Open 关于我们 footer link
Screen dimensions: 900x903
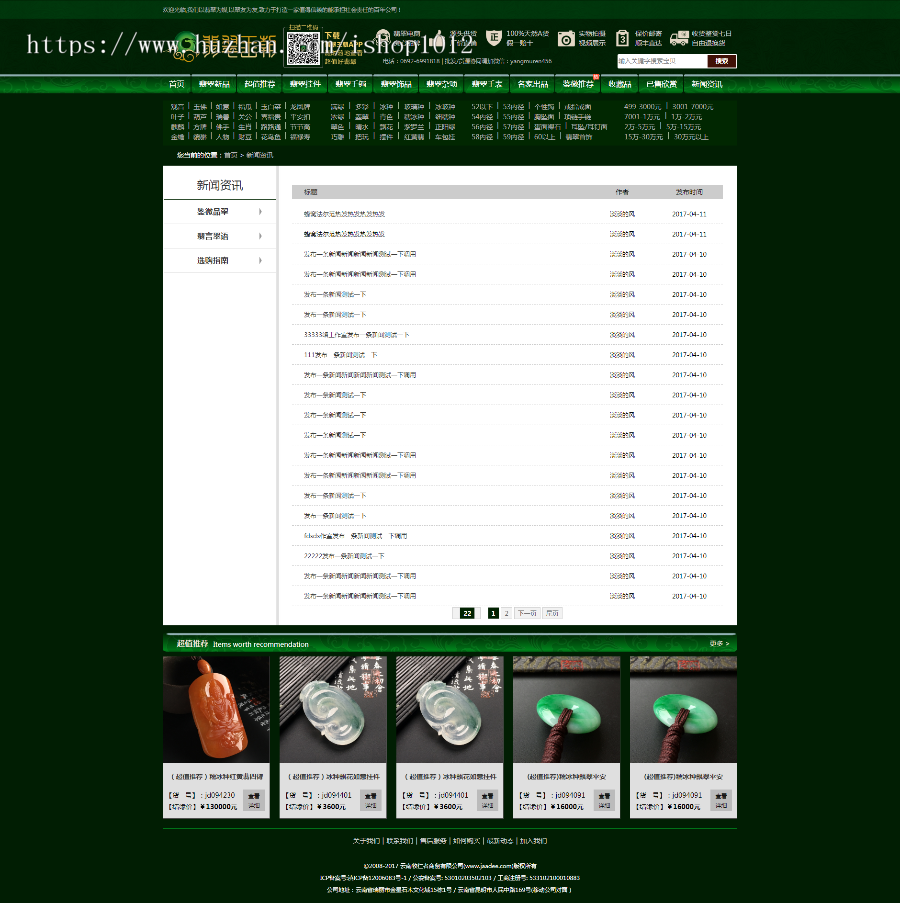(x=366, y=841)
